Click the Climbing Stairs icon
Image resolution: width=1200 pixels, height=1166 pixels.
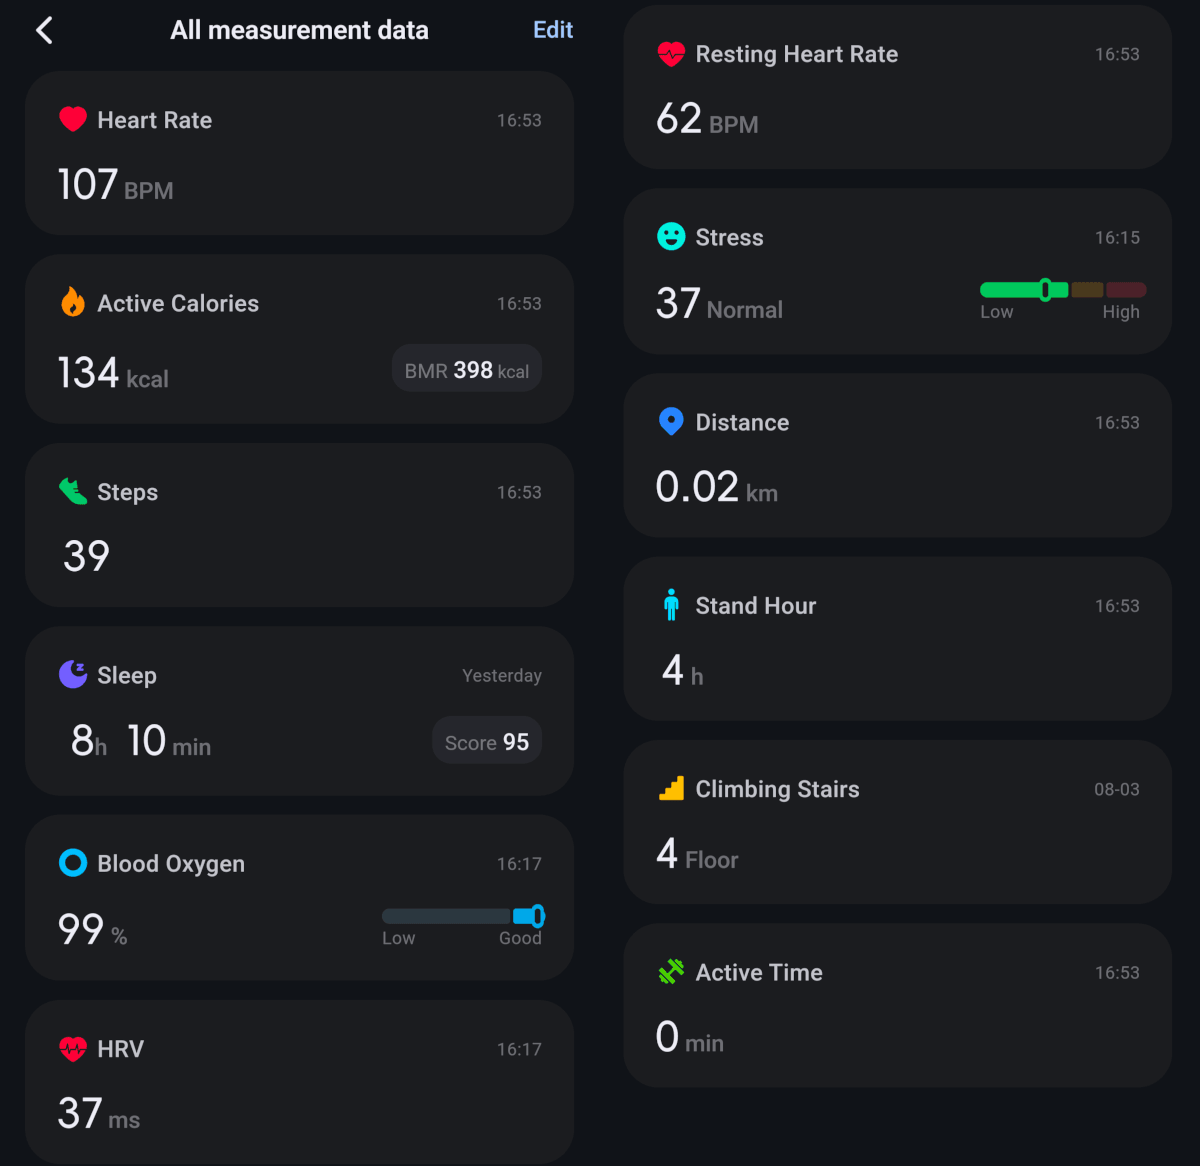[x=671, y=789]
